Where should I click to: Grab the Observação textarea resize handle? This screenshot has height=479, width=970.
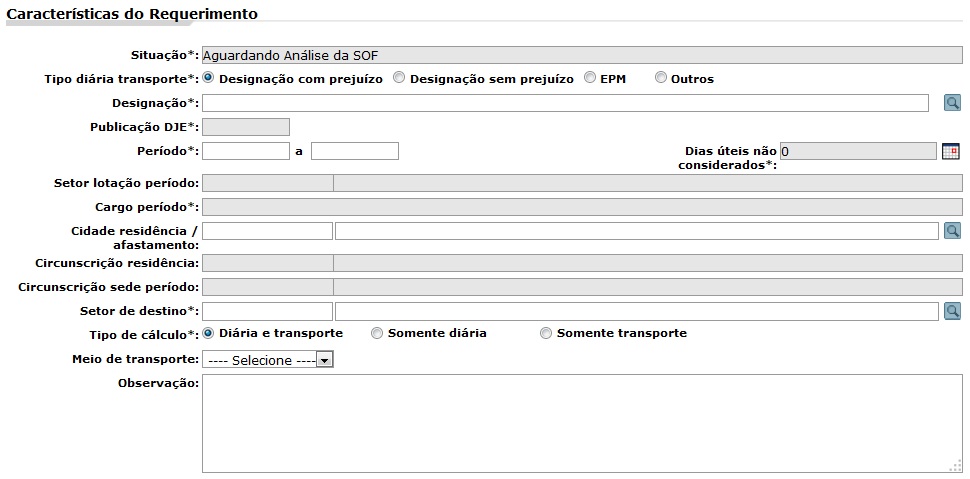(957, 467)
